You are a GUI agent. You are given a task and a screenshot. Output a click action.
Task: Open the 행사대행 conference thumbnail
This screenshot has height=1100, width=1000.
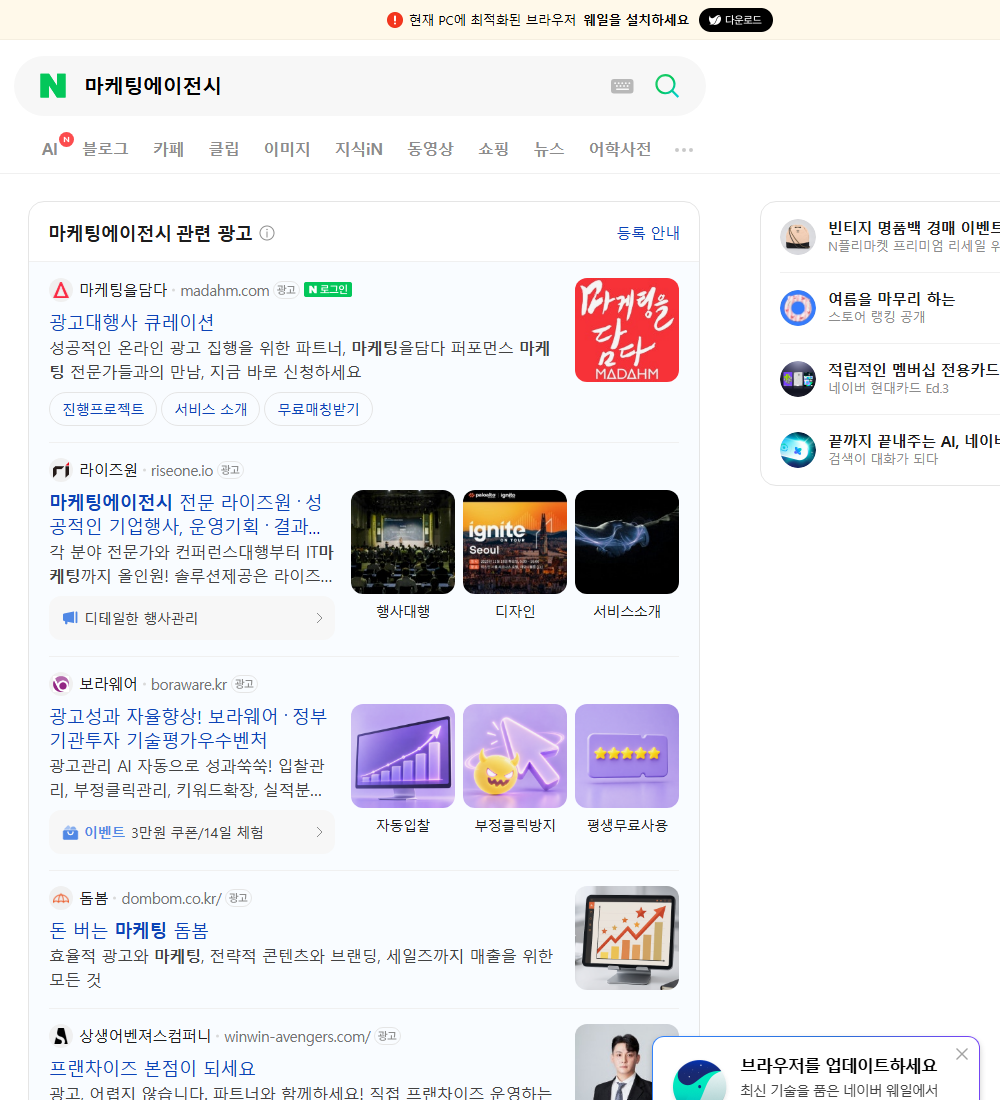pos(403,542)
